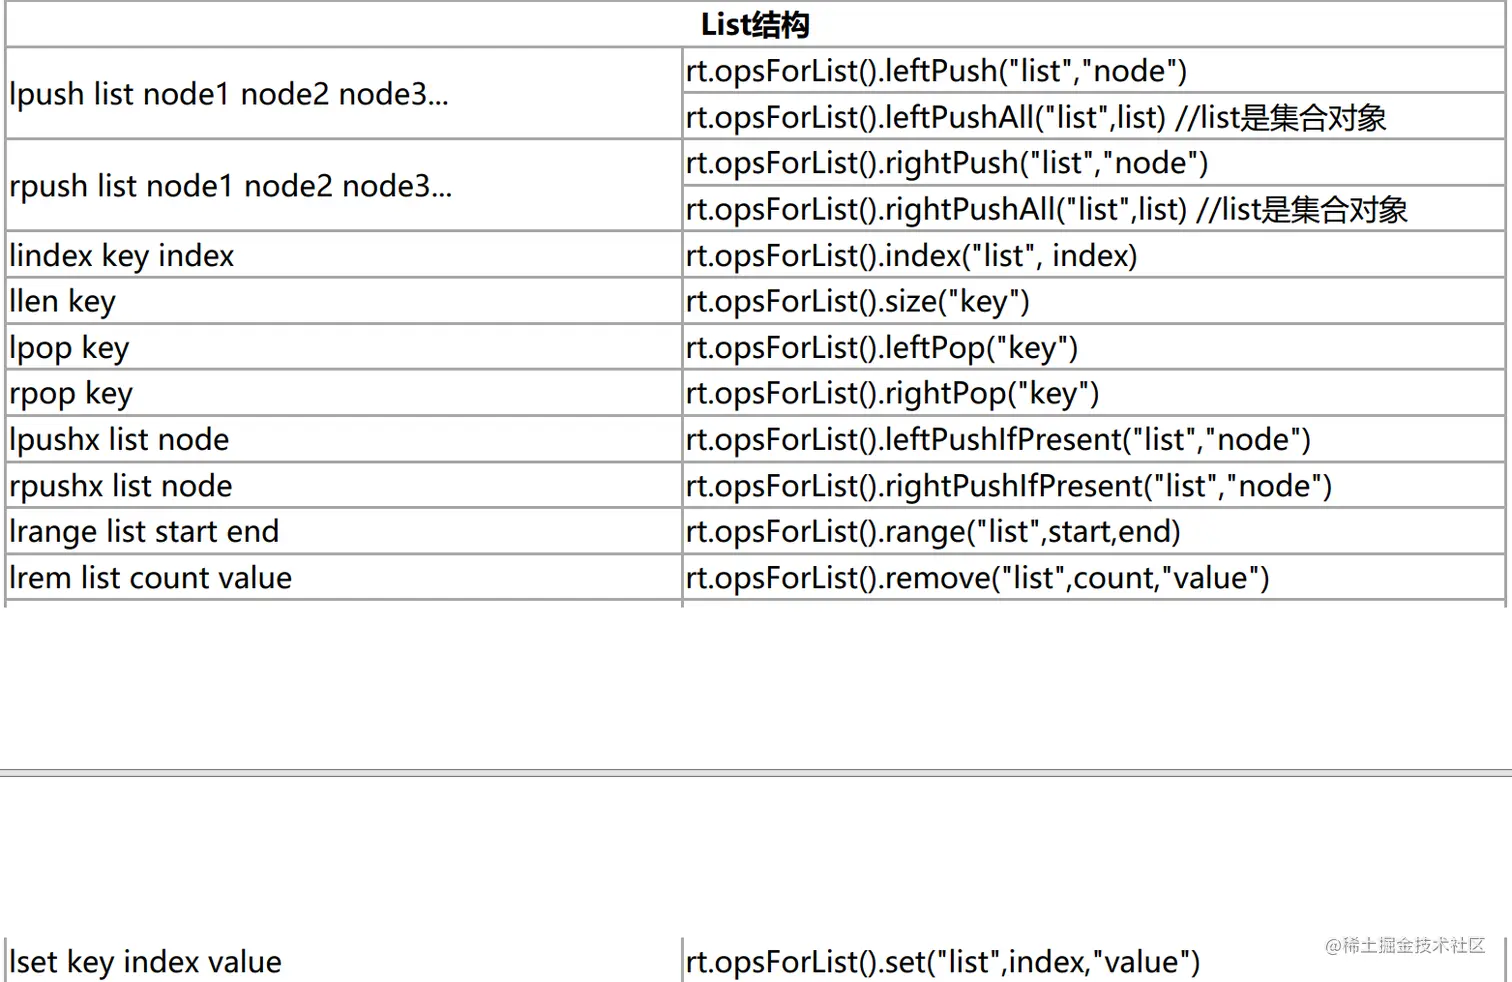
Task: Select the llen key command cell
Action: pos(63,302)
